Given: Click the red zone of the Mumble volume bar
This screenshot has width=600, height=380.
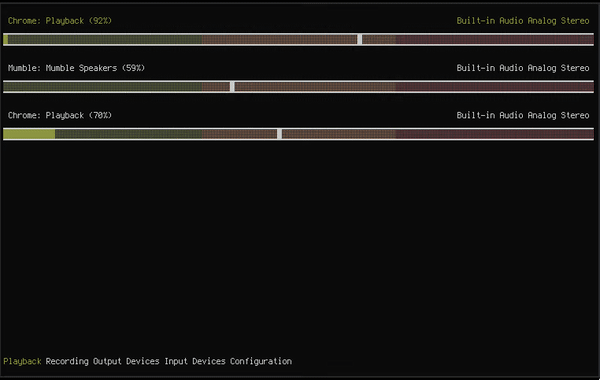Looking at the screenshot, I should click(495, 87).
